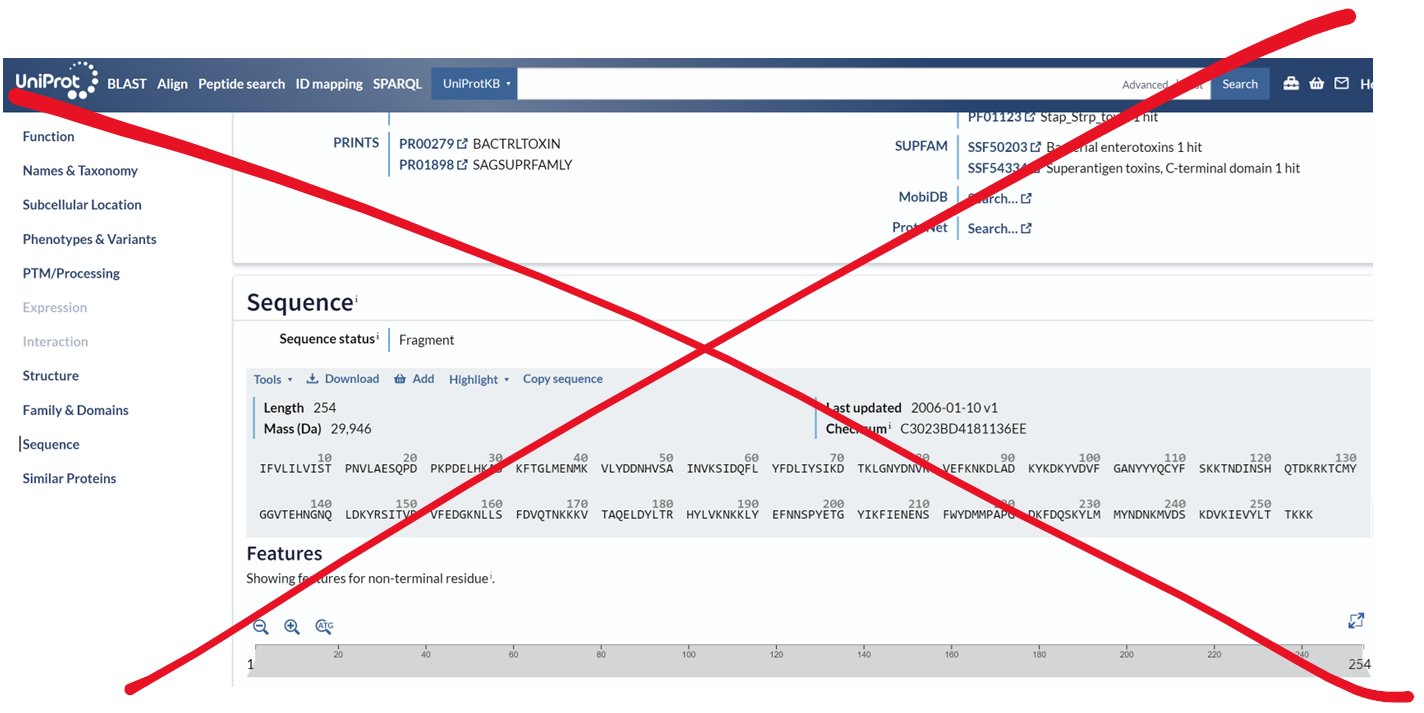Jump to Family & Domains section
Screen dimensions: 1424x713
tap(76, 410)
